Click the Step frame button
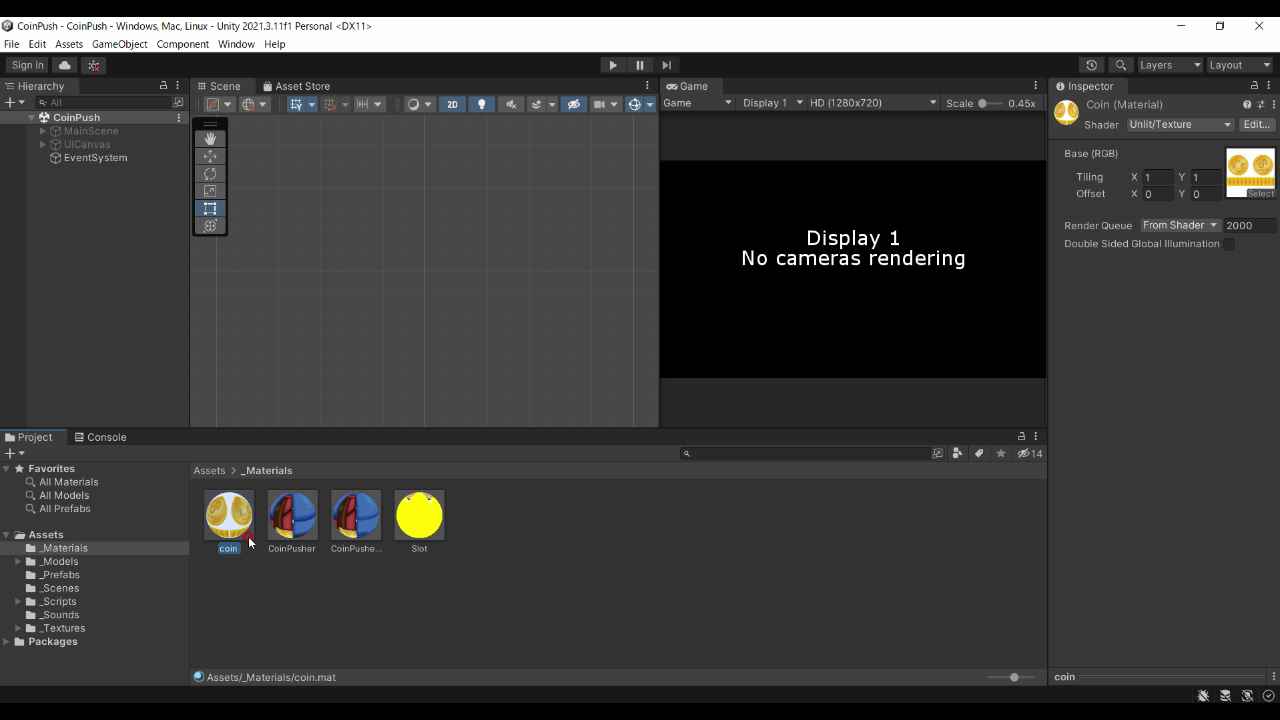1280x720 pixels. [667, 65]
